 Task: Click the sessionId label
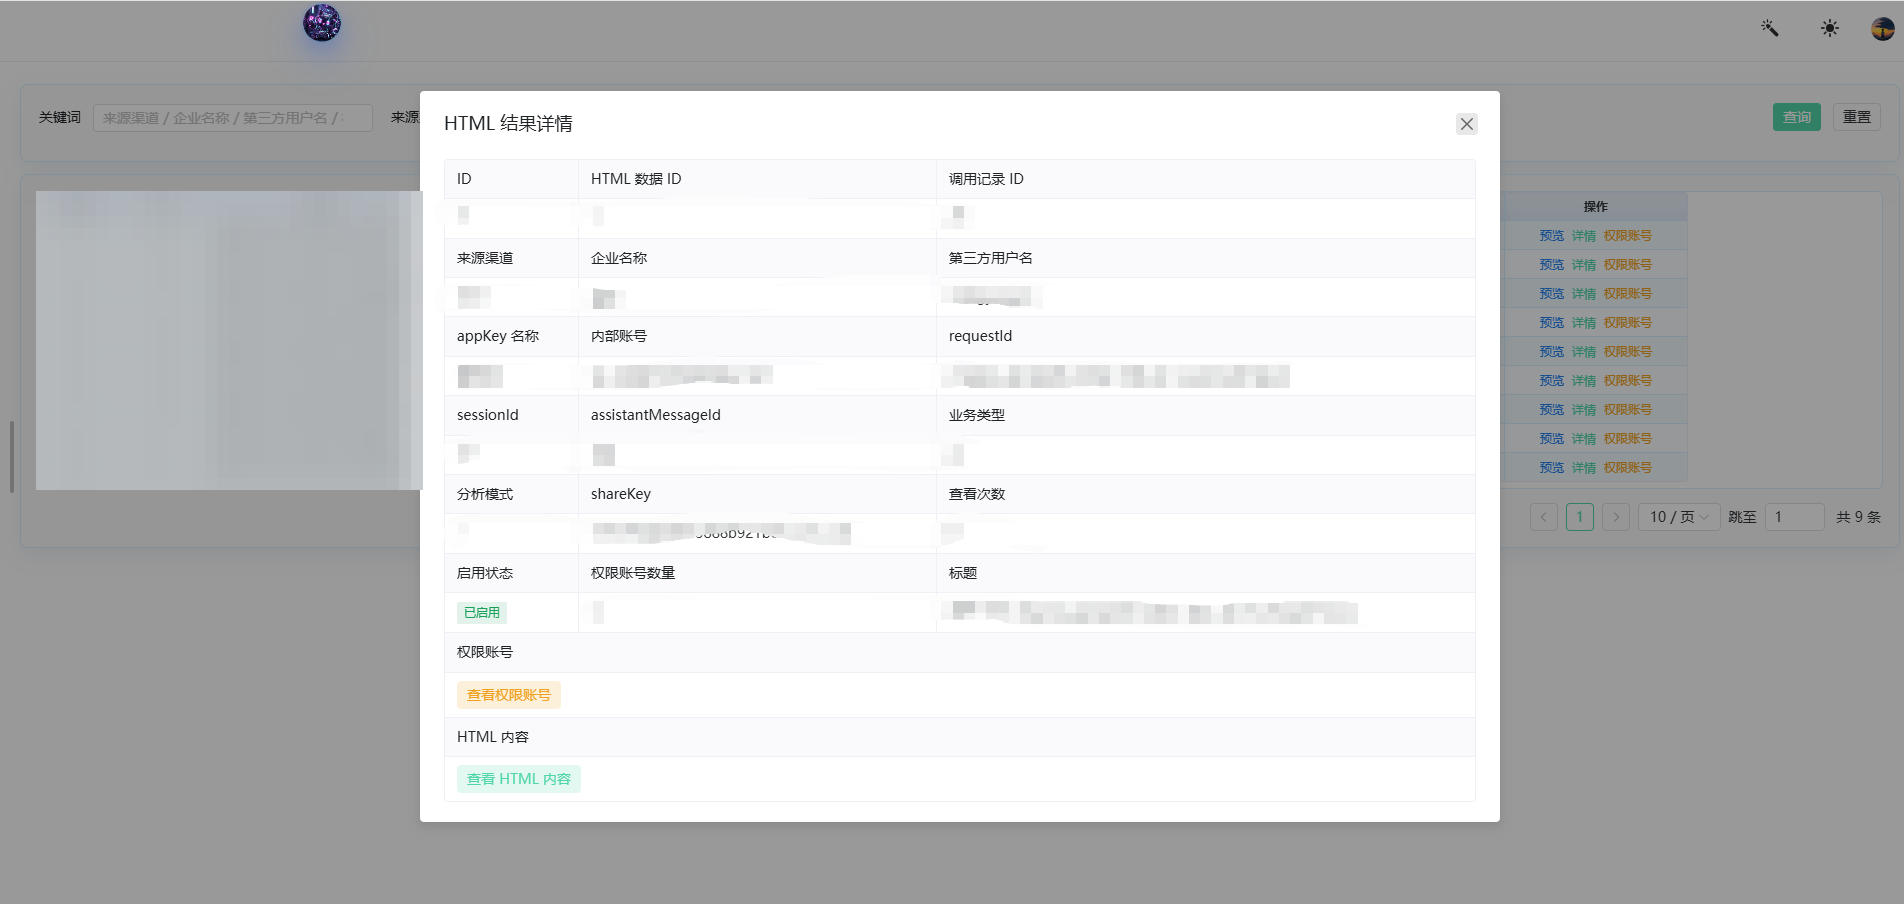tap(488, 415)
